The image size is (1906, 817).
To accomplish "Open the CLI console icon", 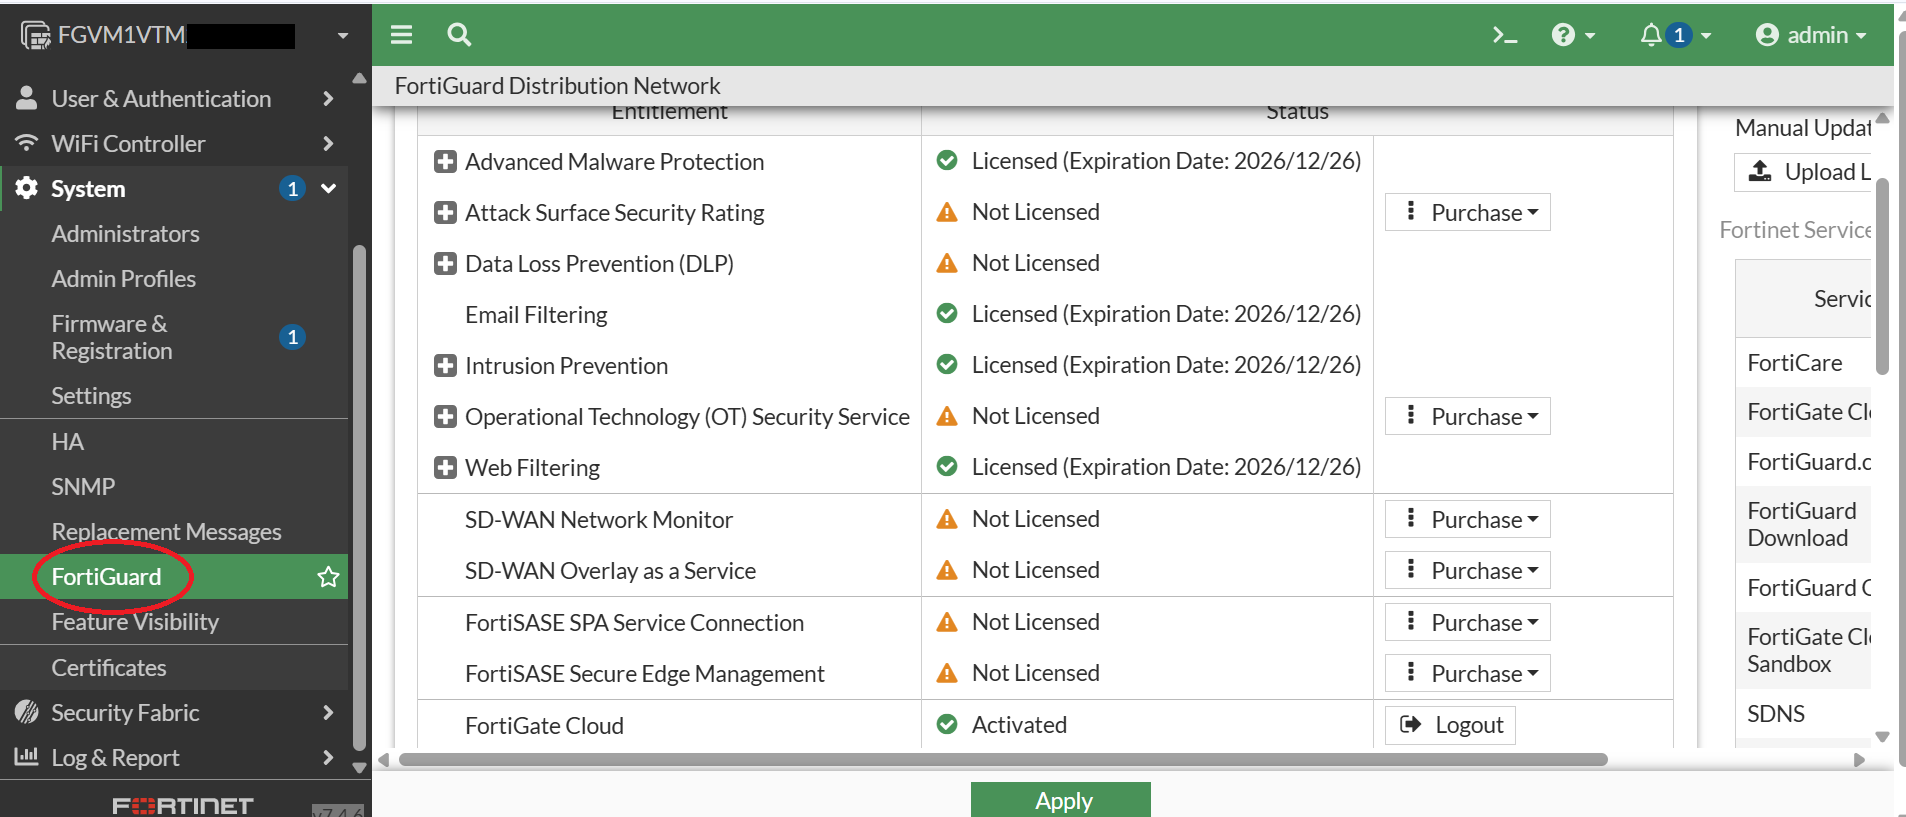I will pyautogui.click(x=1504, y=35).
